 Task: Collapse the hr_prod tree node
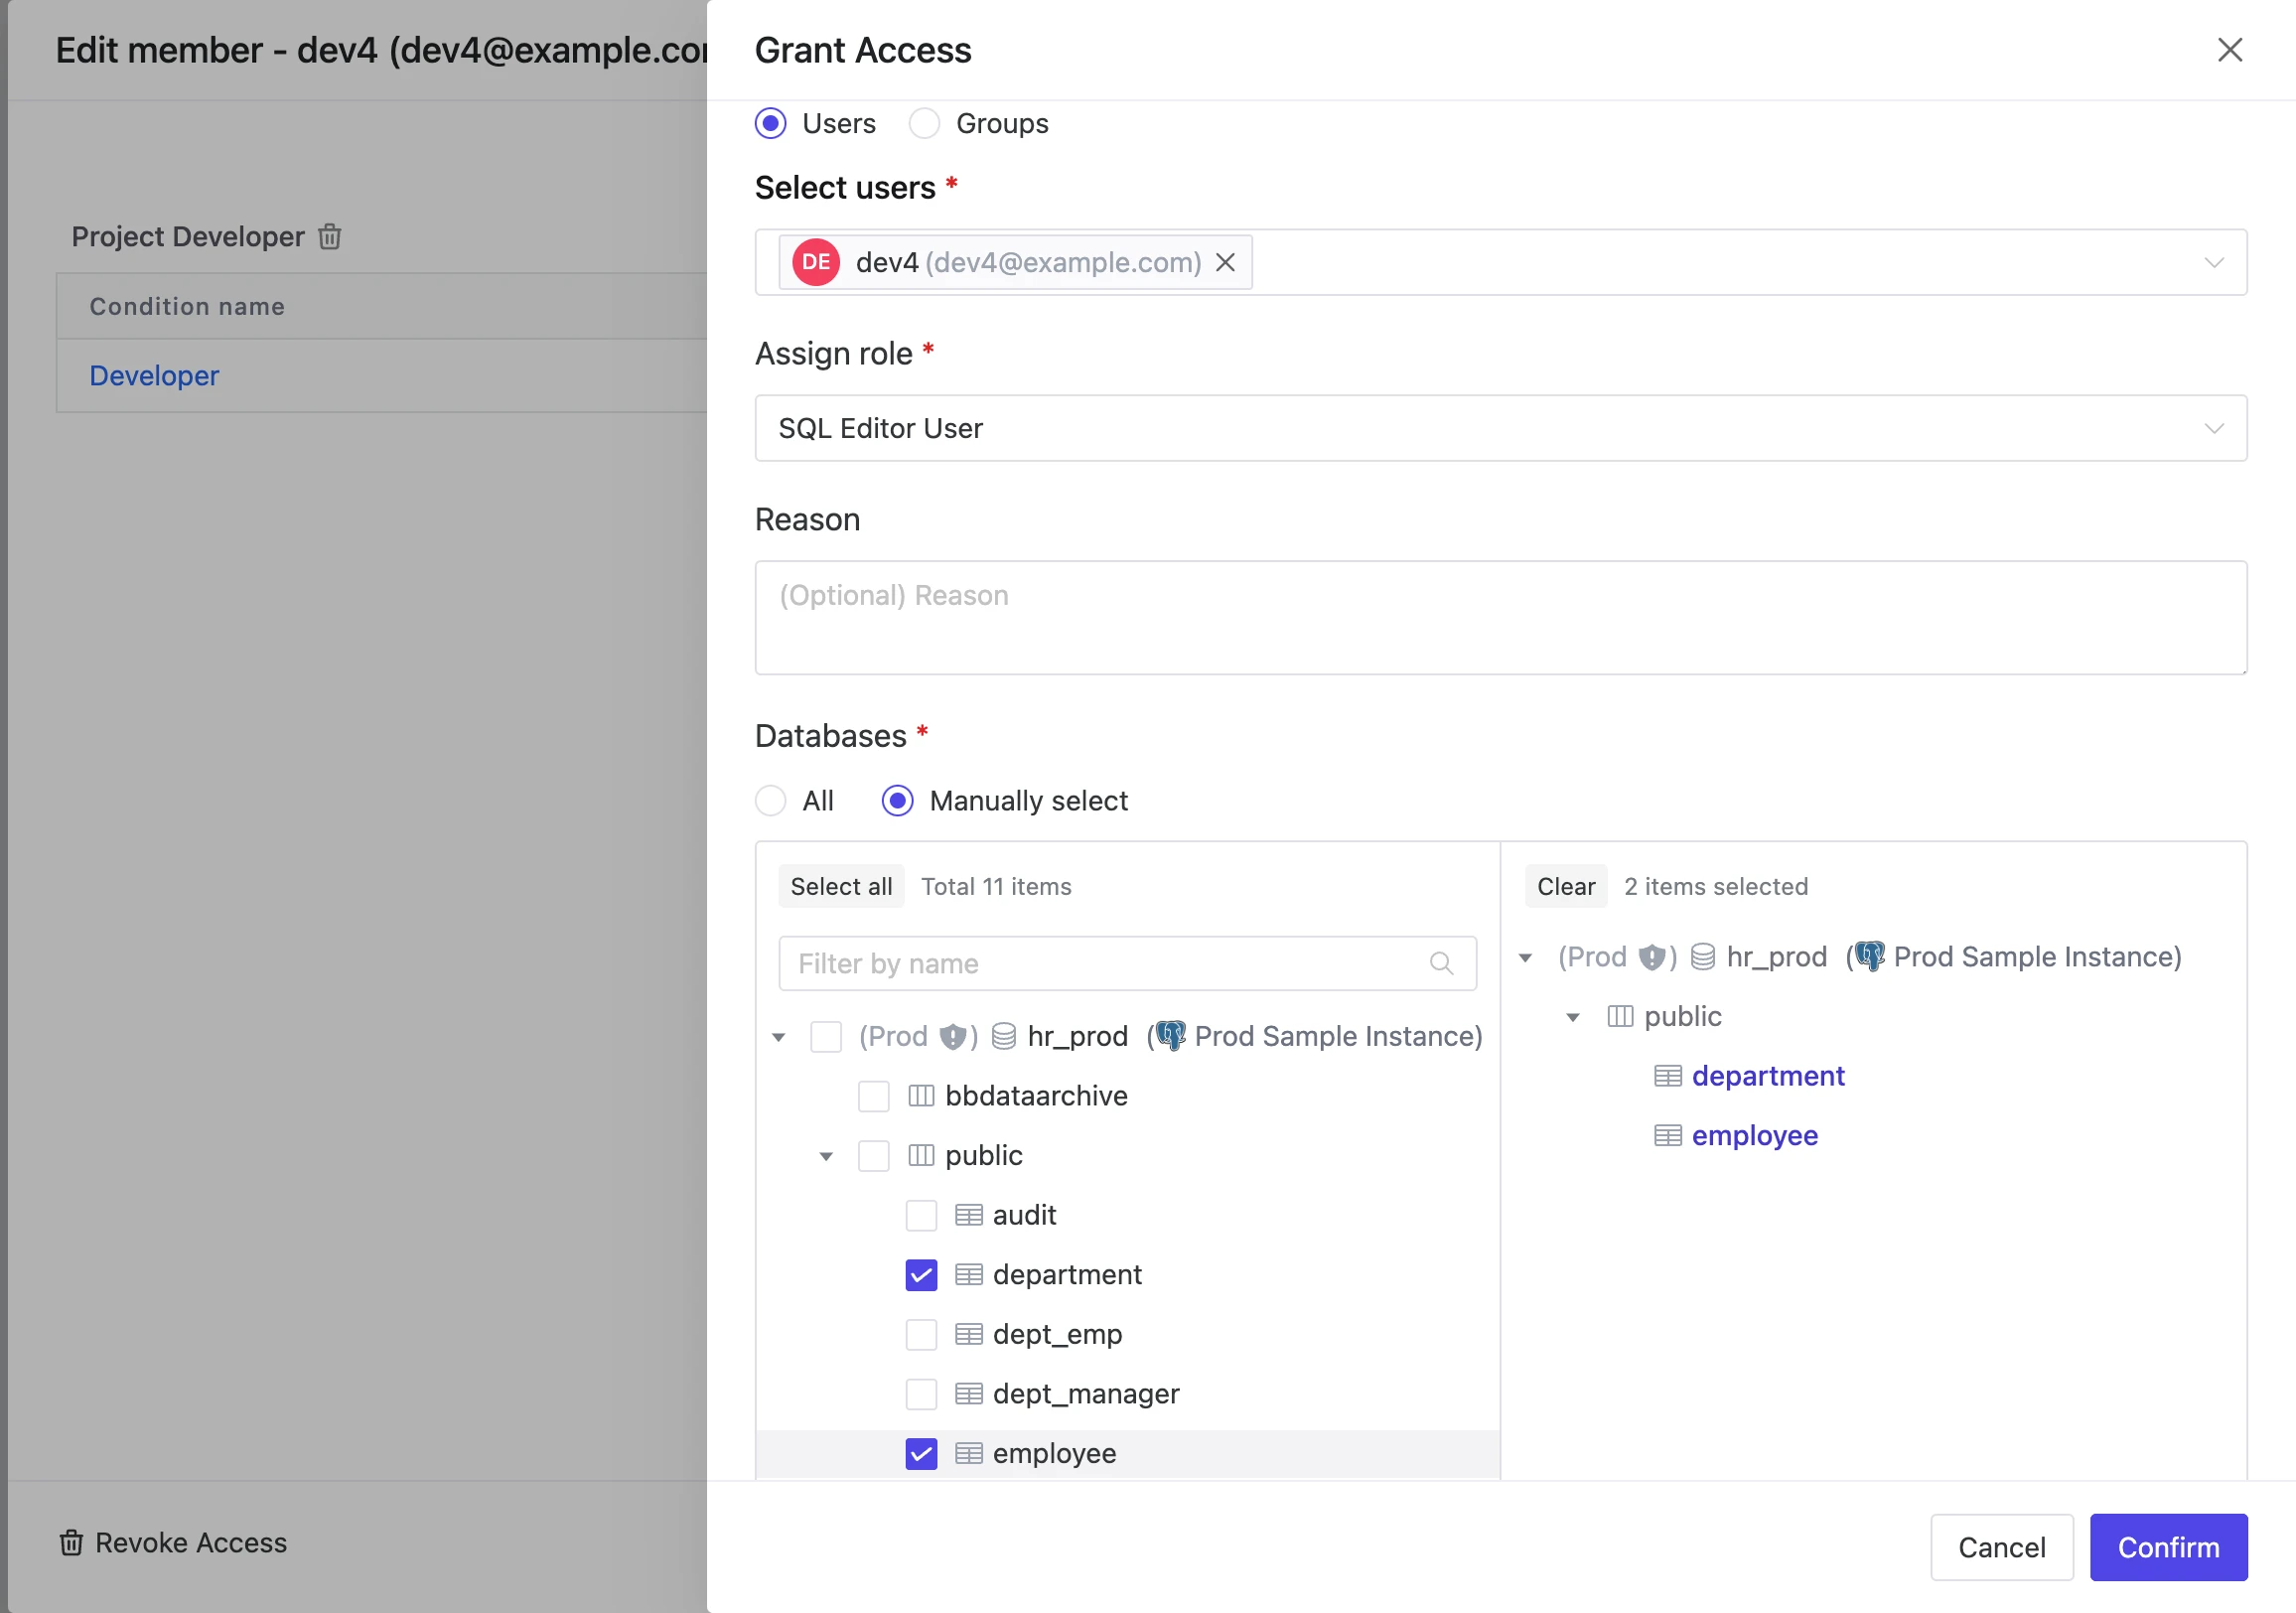(779, 1037)
